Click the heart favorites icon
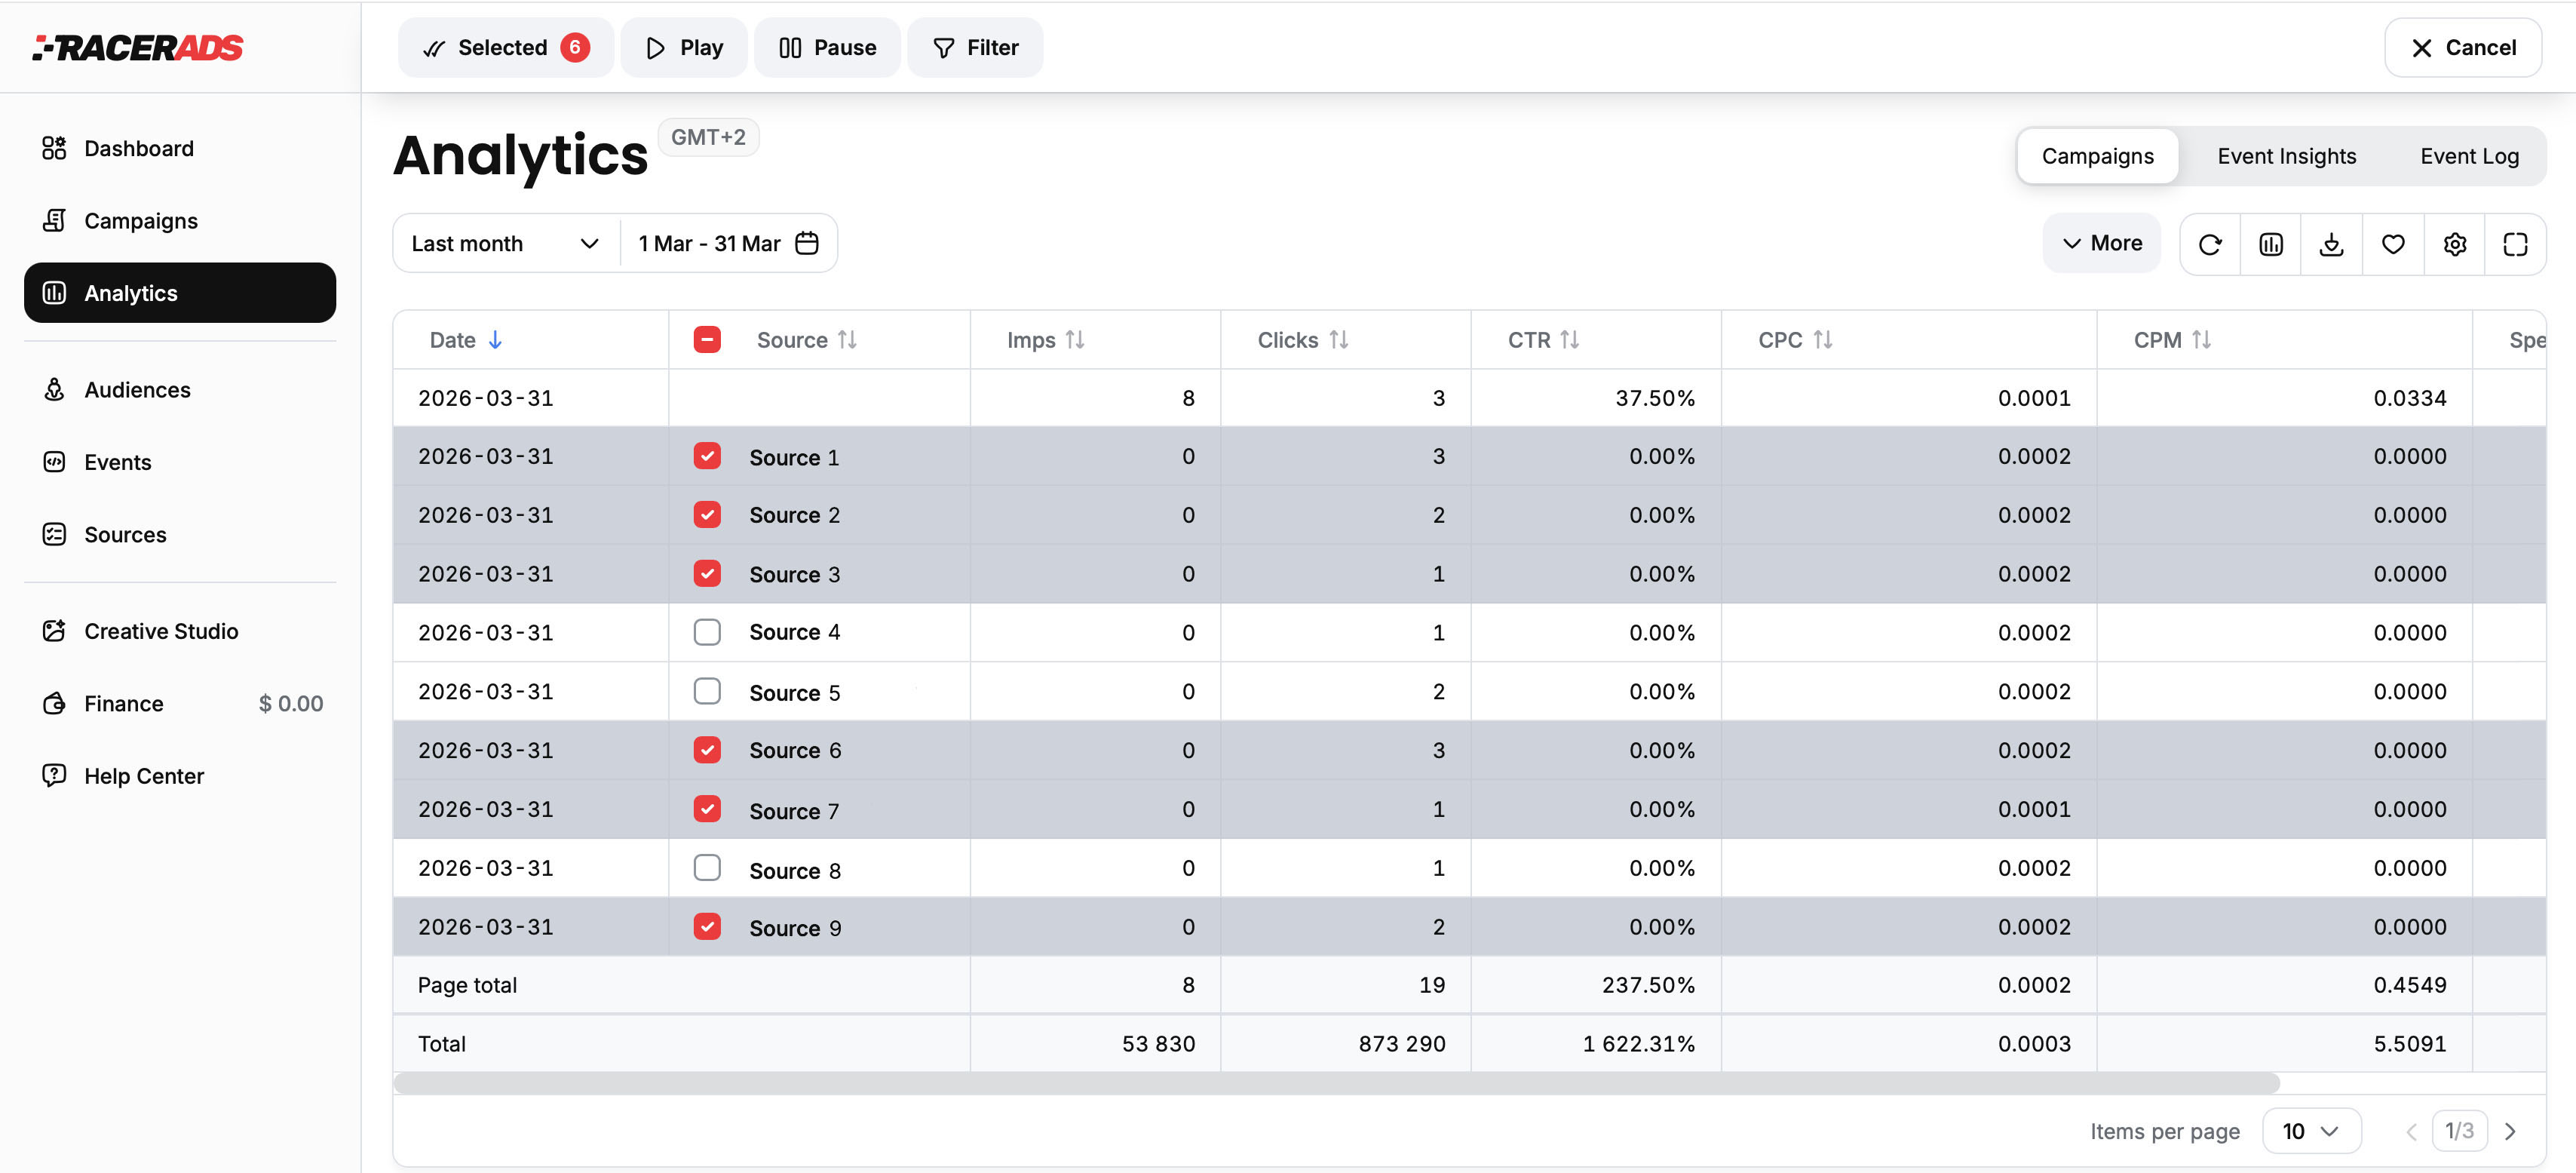Image resolution: width=2576 pixels, height=1173 pixels. [x=2393, y=244]
